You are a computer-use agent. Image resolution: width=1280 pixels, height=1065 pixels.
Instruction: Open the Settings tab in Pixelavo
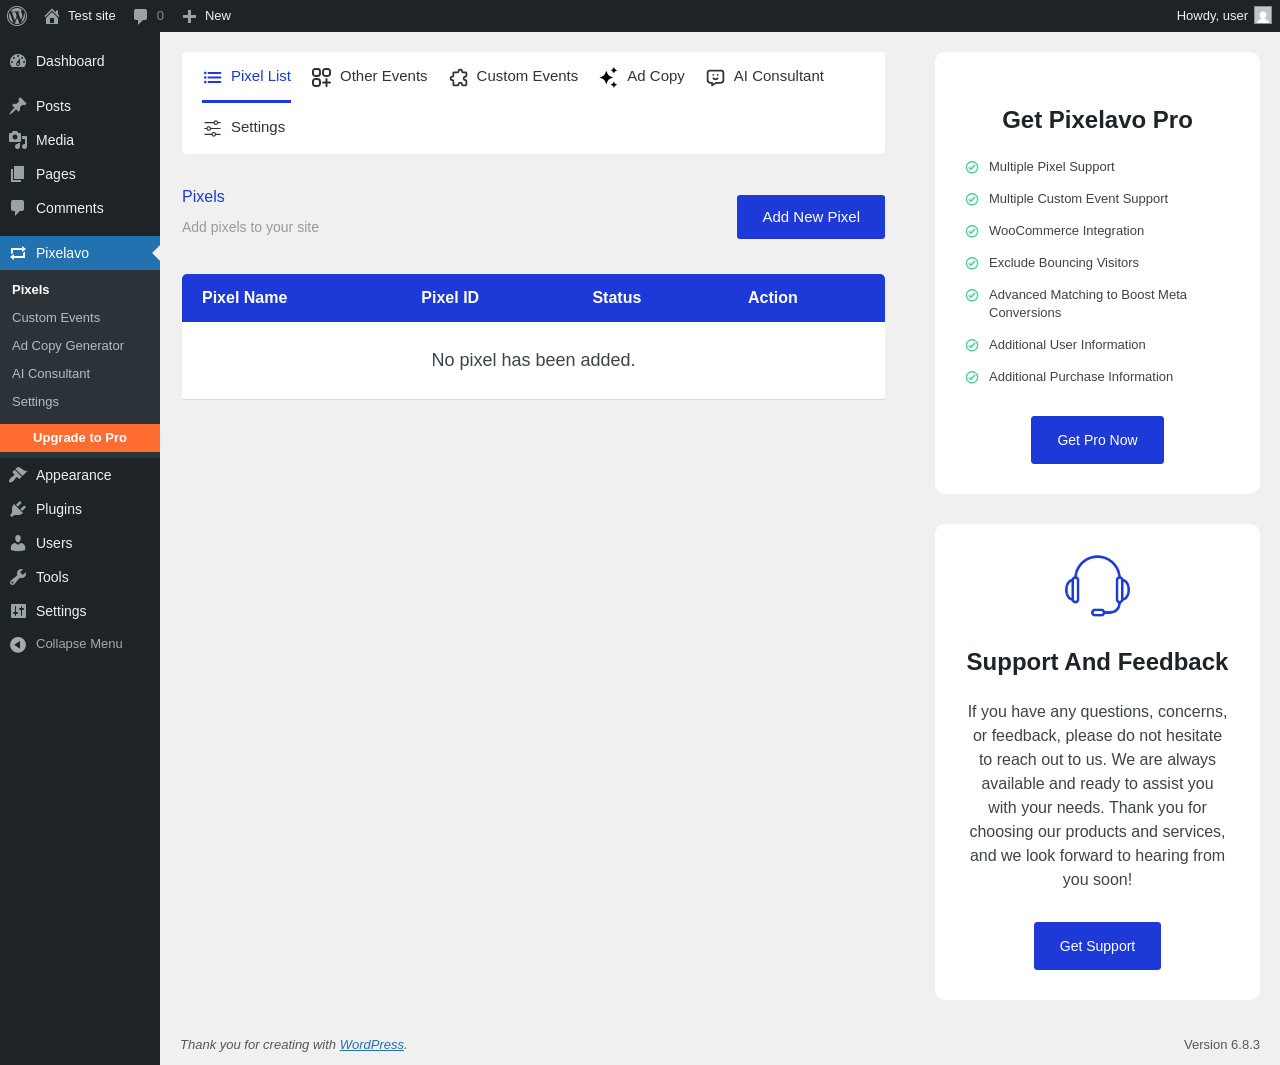244,128
